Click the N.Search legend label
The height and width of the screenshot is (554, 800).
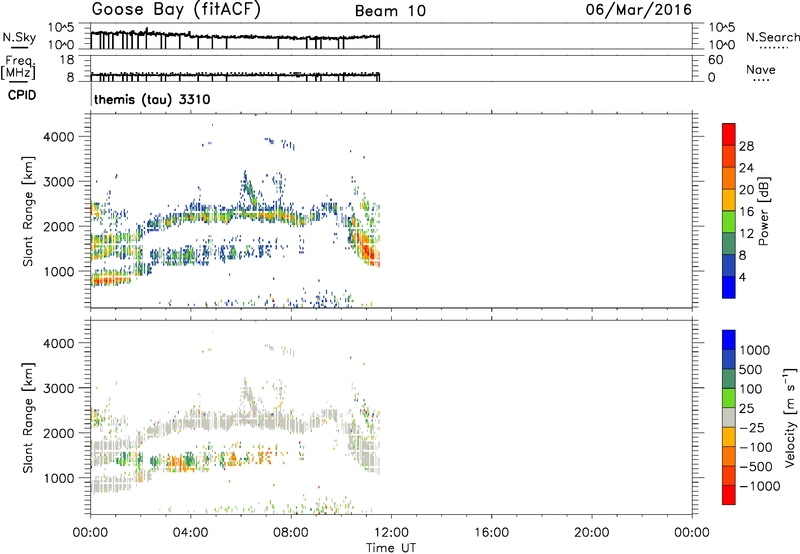point(772,37)
